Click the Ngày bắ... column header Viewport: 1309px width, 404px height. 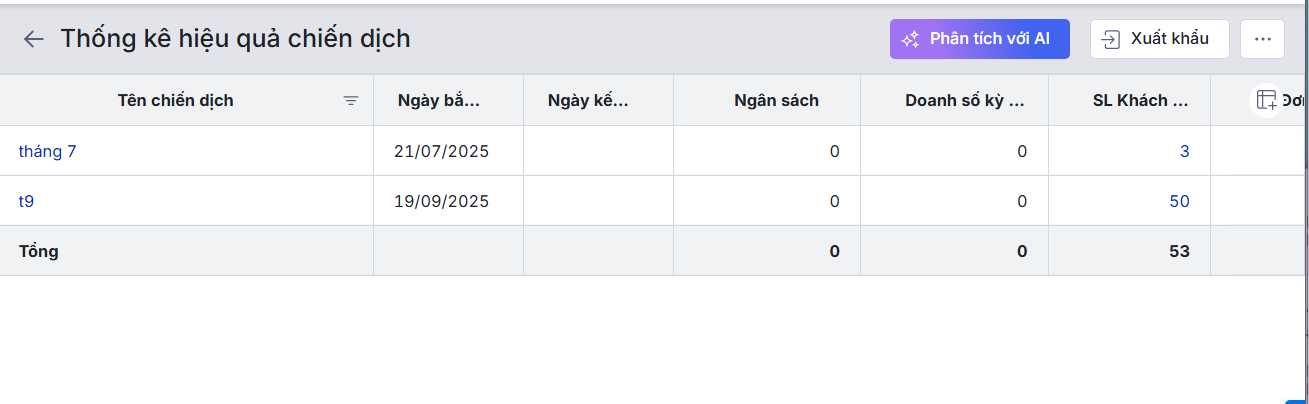point(439,100)
